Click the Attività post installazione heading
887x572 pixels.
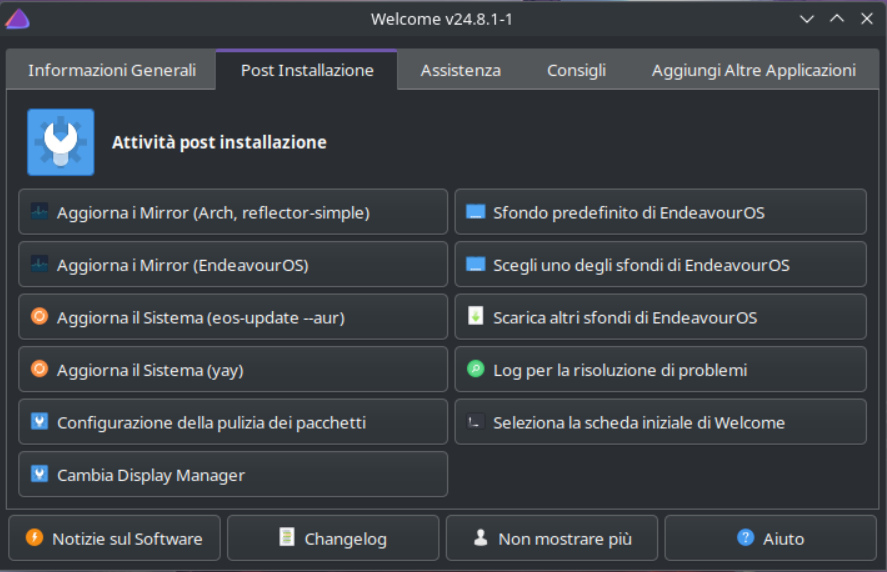tap(219, 143)
